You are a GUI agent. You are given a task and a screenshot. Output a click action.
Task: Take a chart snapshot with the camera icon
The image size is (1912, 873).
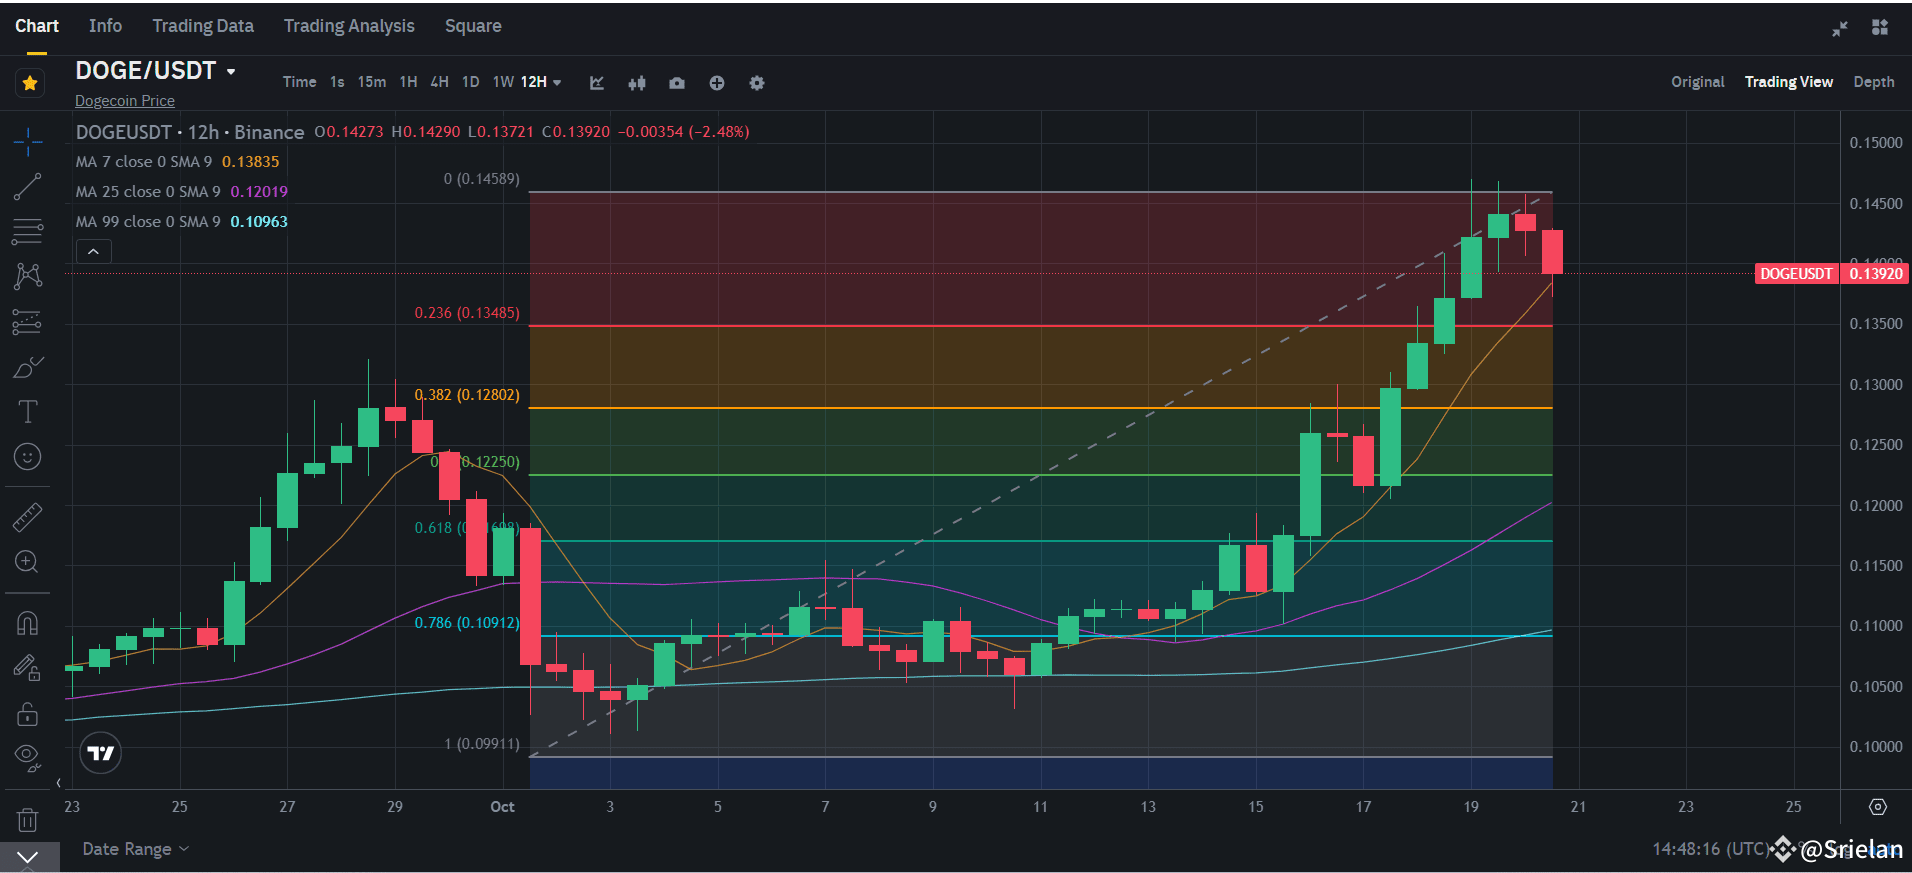(x=677, y=83)
